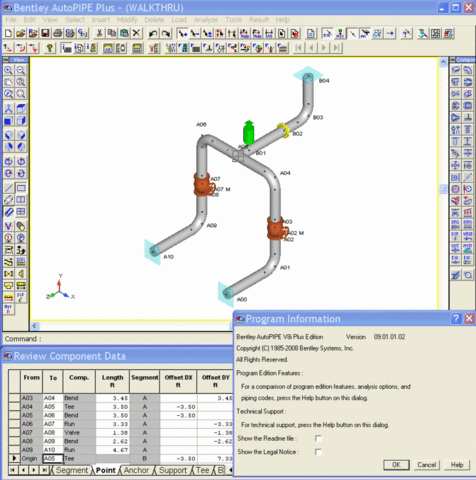Enable Show the Legal Notice checkbox
Viewport: 476px width, 480px height.
point(318,452)
